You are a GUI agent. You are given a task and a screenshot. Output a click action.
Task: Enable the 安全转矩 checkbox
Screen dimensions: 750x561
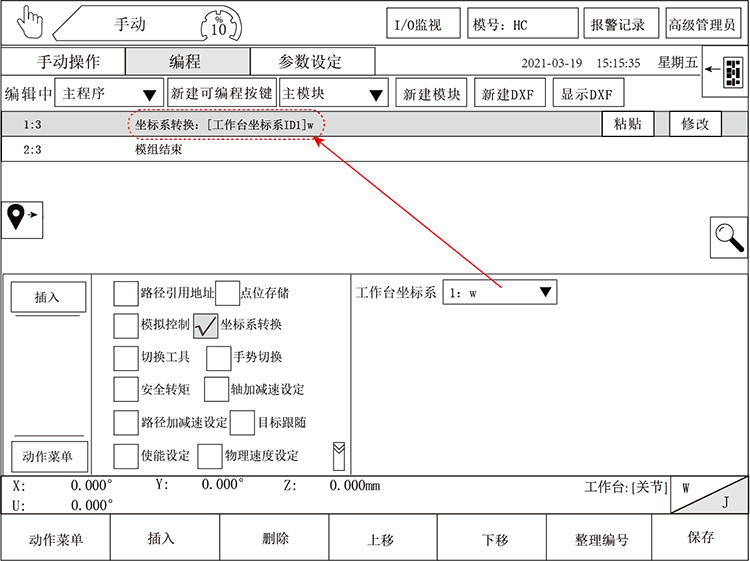pos(125,389)
